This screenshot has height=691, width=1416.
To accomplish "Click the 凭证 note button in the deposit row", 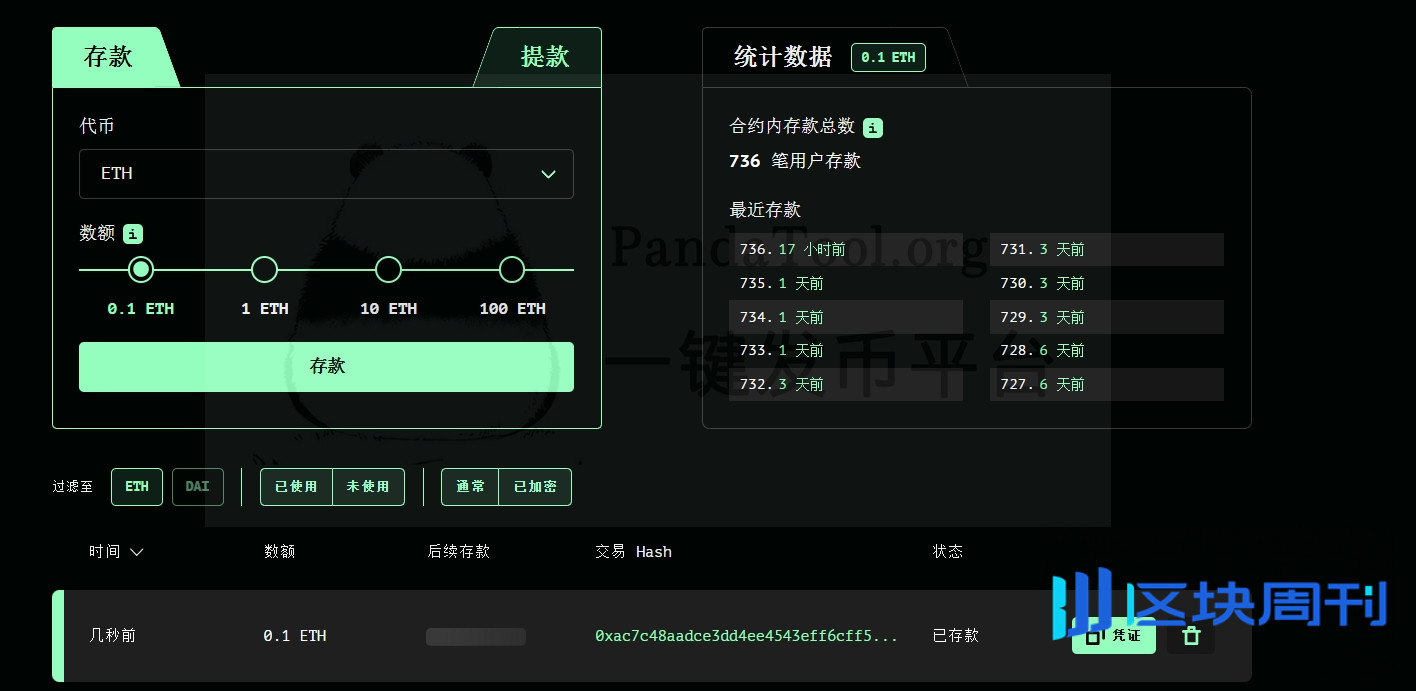I will tap(1113, 636).
